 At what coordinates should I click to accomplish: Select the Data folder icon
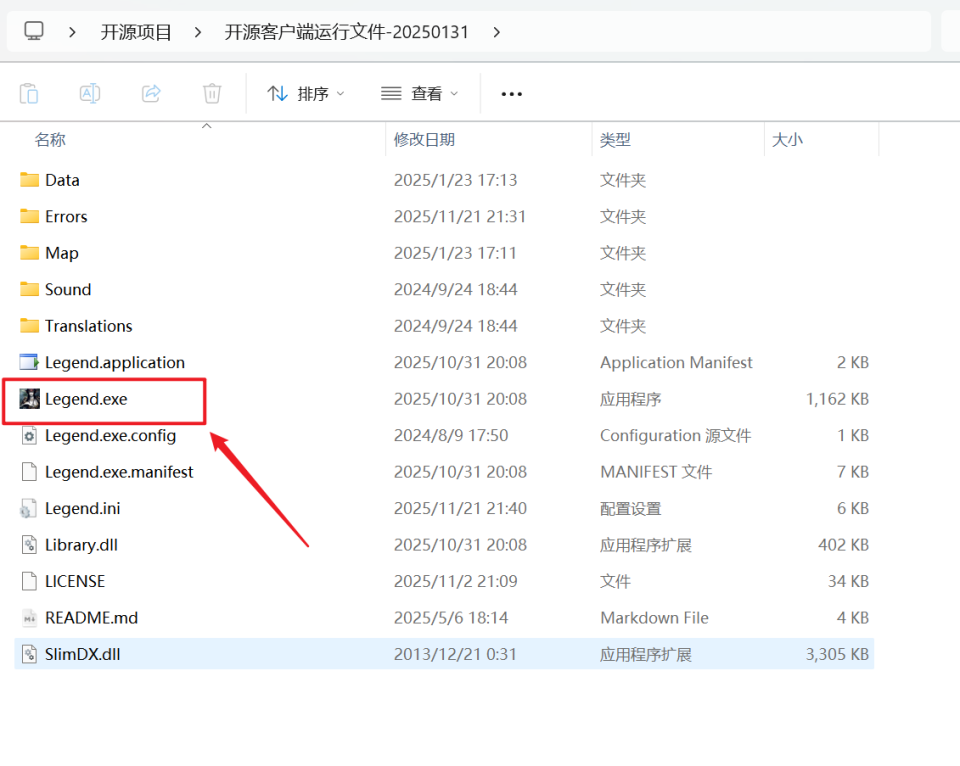coord(29,179)
